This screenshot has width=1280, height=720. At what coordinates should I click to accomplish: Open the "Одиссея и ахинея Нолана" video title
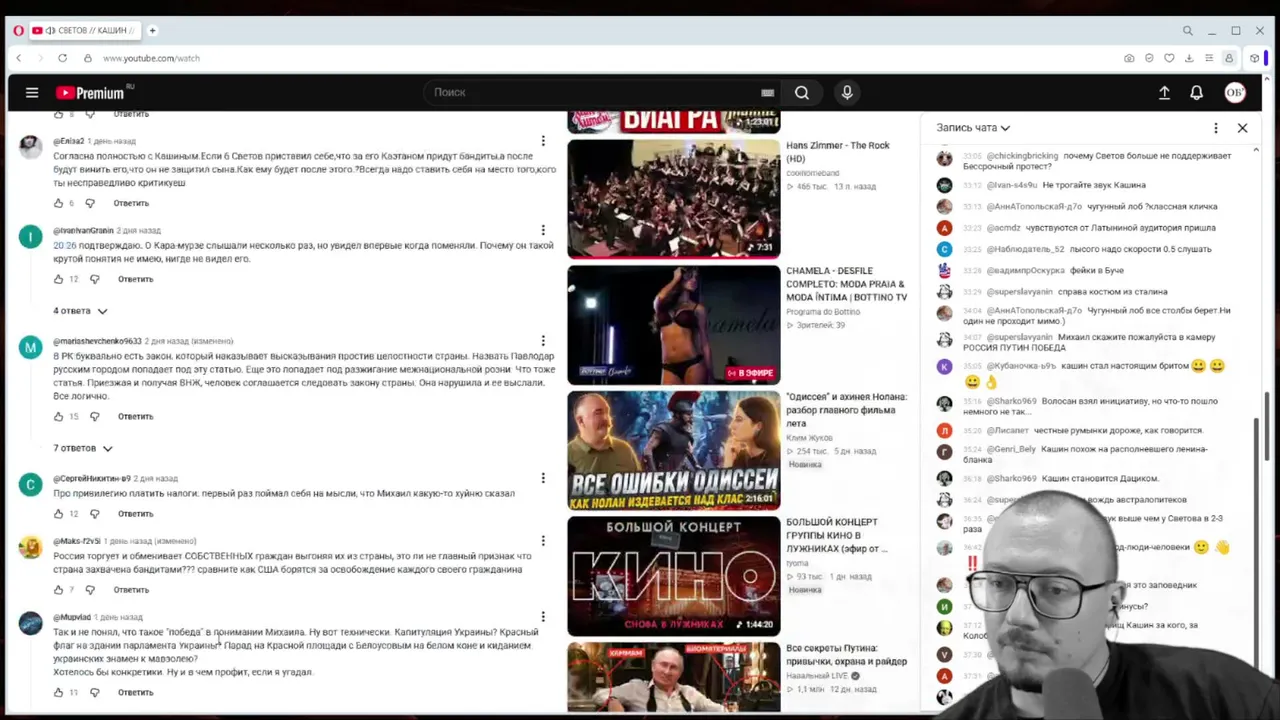pyautogui.click(x=846, y=409)
